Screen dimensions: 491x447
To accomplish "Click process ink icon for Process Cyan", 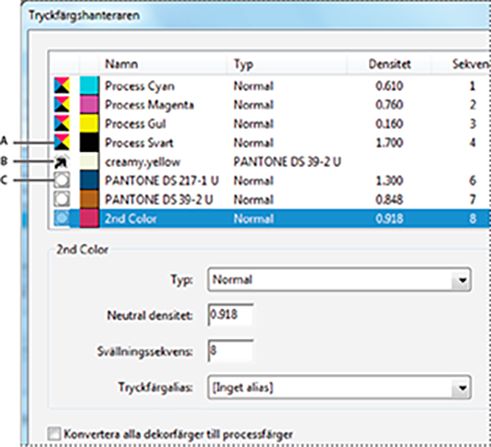I will 62,86.
